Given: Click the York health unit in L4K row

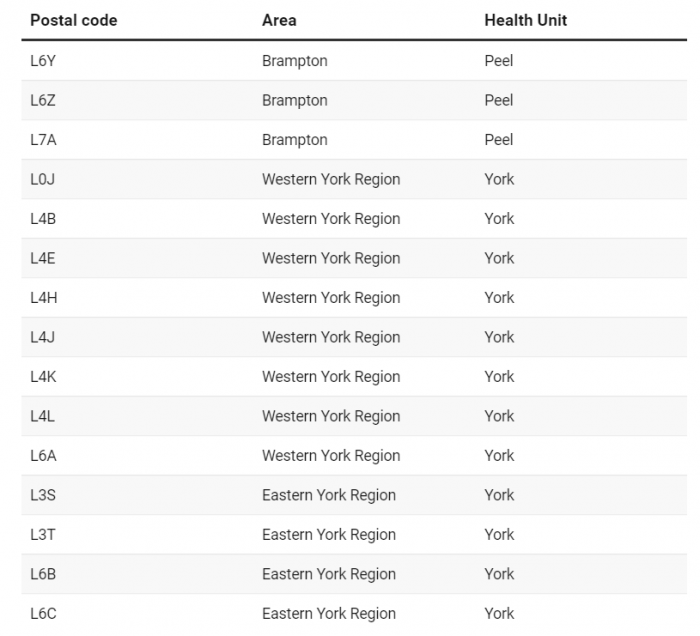Looking at the screenshot, I should tap(499, 377).
